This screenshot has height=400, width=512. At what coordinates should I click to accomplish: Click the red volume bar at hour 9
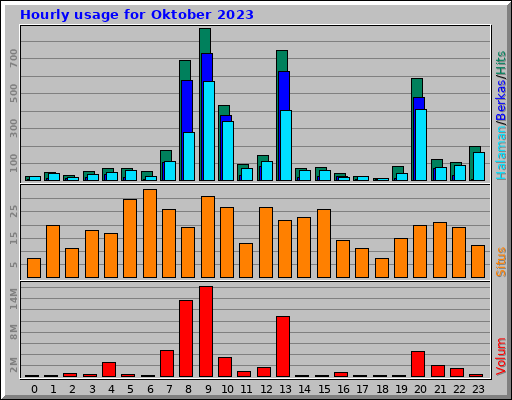[x=206, y=331]
